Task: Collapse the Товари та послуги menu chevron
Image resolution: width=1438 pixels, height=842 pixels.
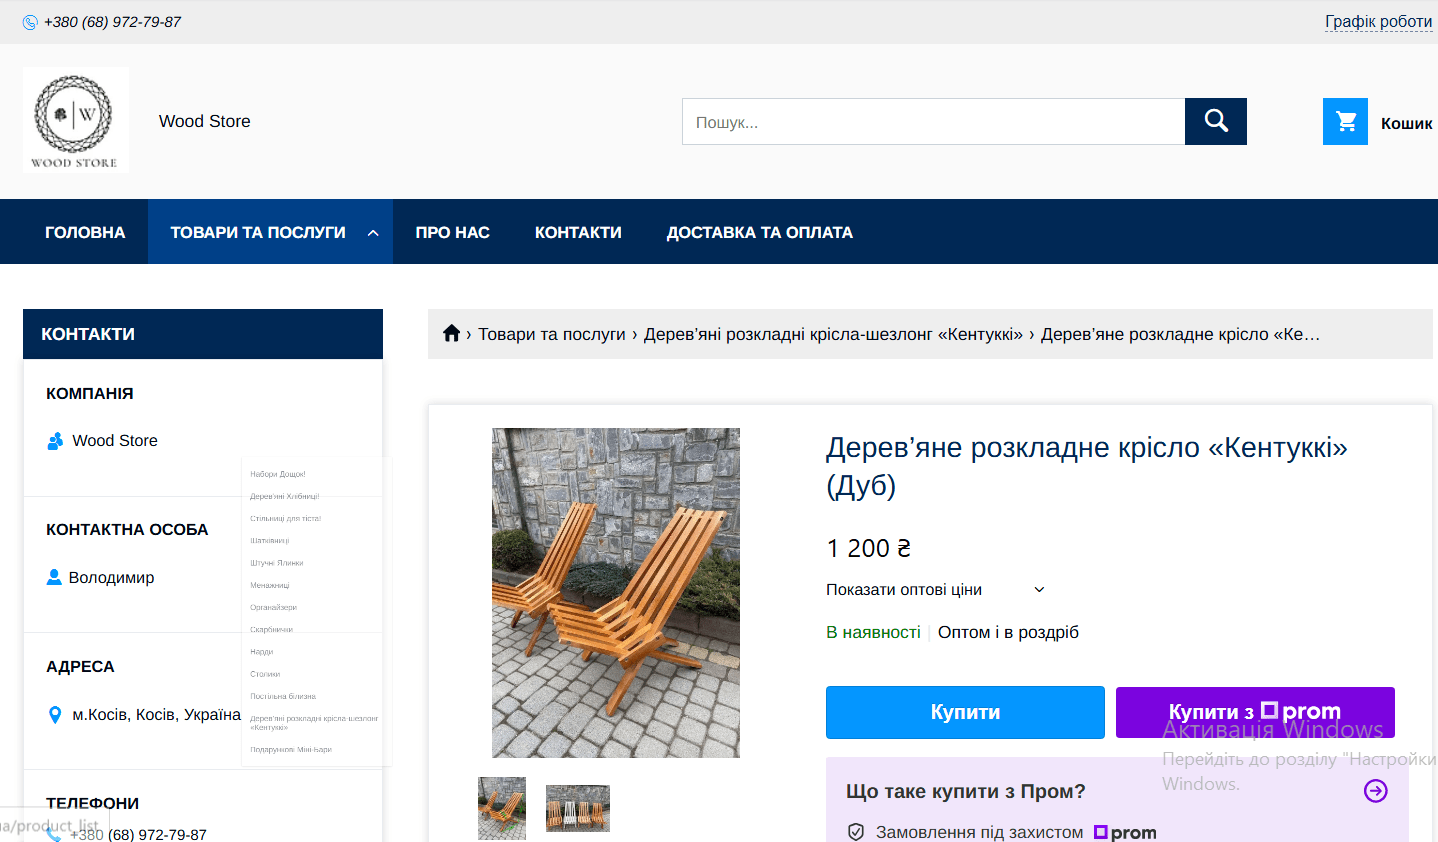Action: [373, 233]
